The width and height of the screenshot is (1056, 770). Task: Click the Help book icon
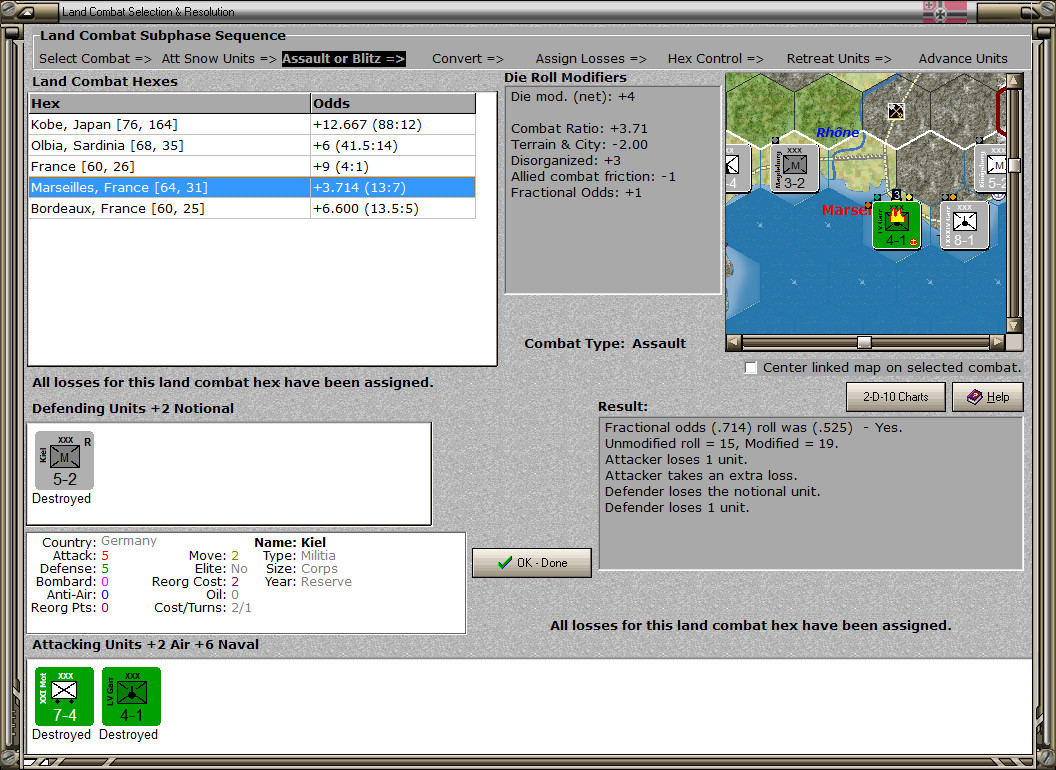click(x=975, y=397)
